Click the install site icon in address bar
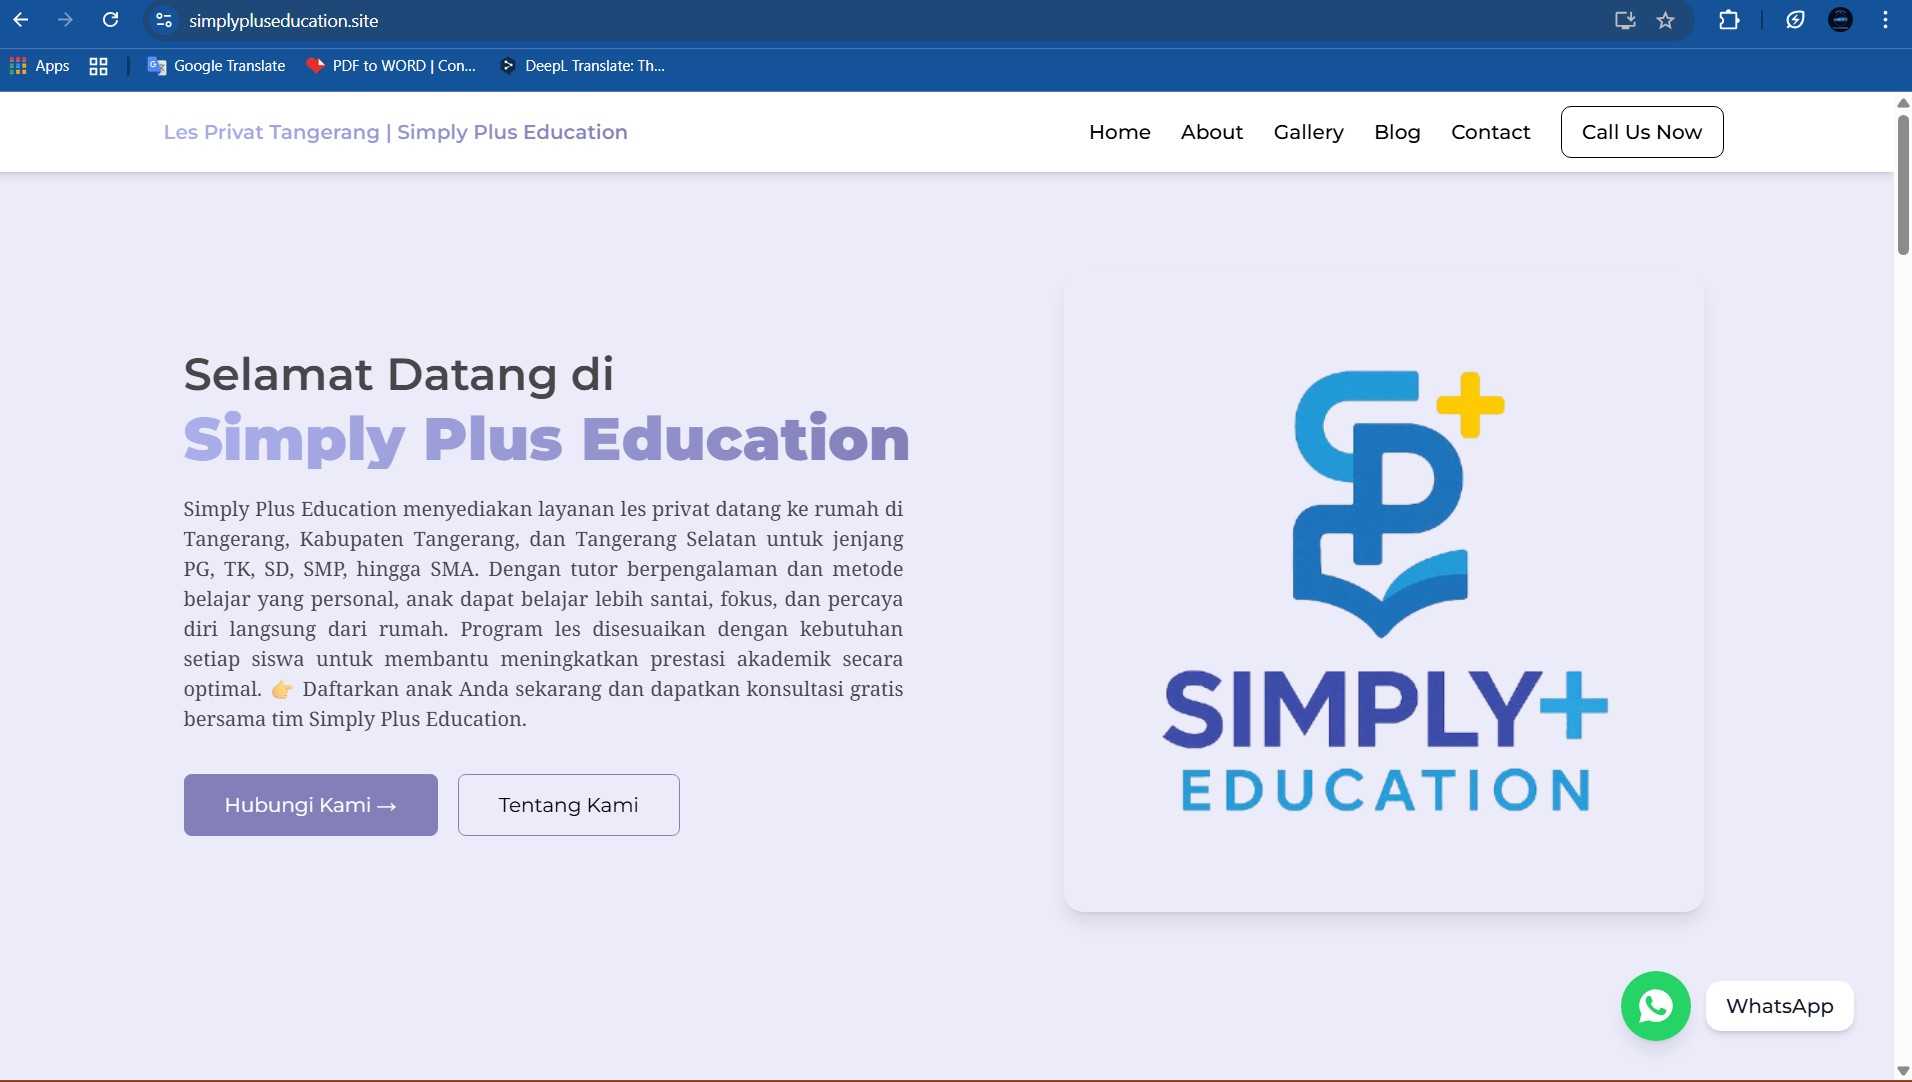1912x1082 pixels. click(x=1625, y=20)
